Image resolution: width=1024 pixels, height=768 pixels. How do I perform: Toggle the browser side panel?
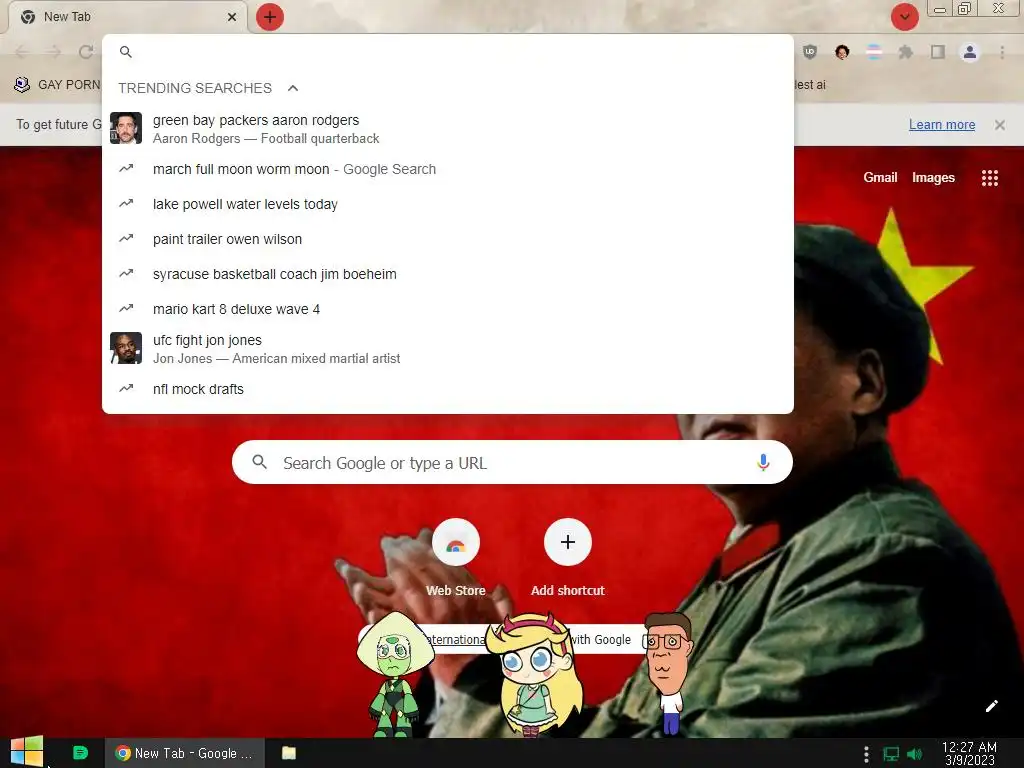938,52
